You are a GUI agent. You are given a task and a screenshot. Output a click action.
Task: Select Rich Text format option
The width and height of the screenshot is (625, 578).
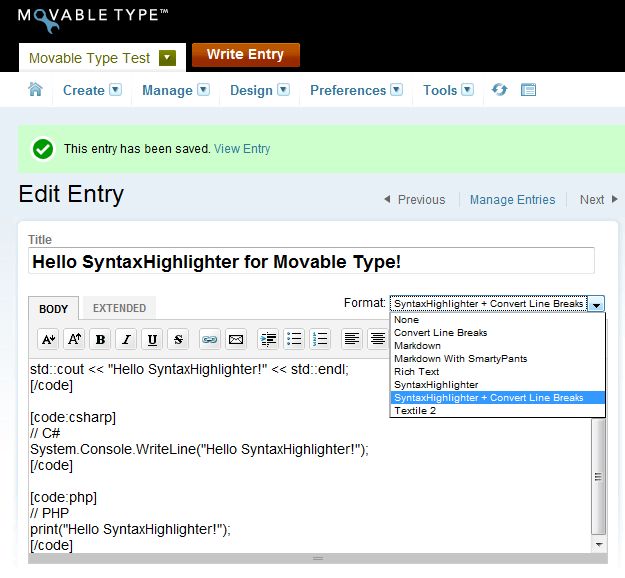tap(497, 372)
